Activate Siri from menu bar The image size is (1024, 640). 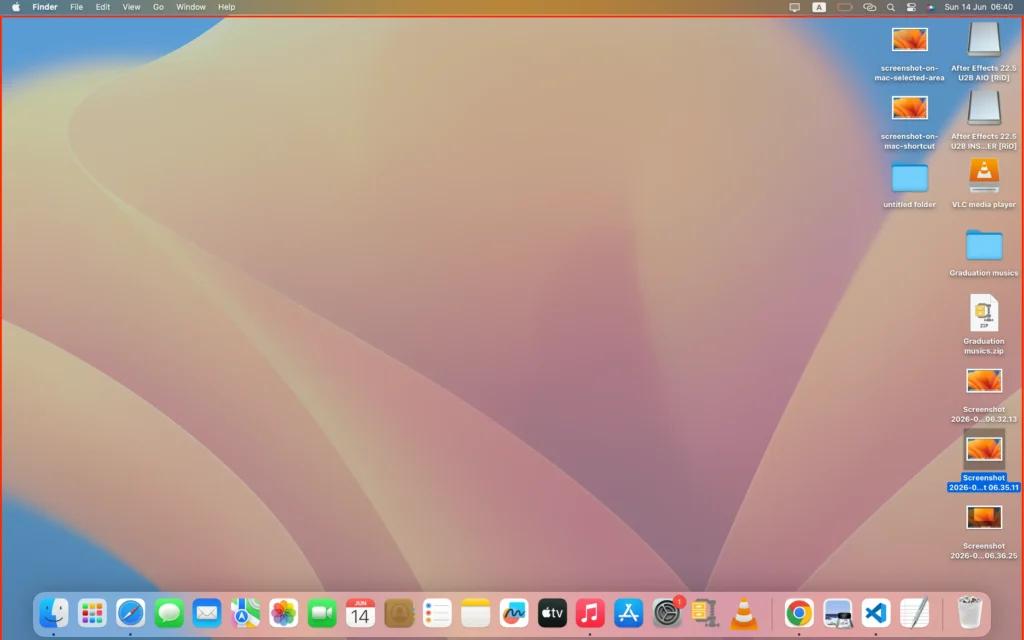(x=931, y=7)
